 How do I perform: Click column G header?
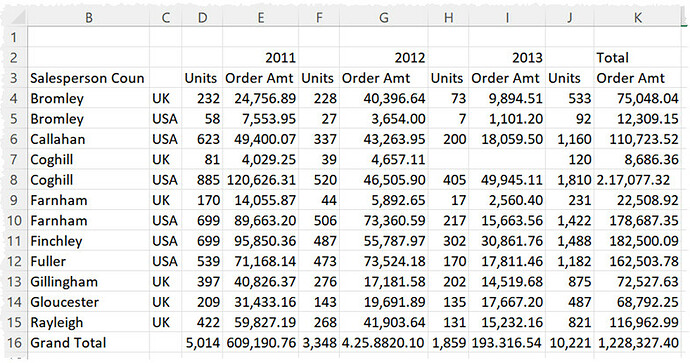pos(384,18)
